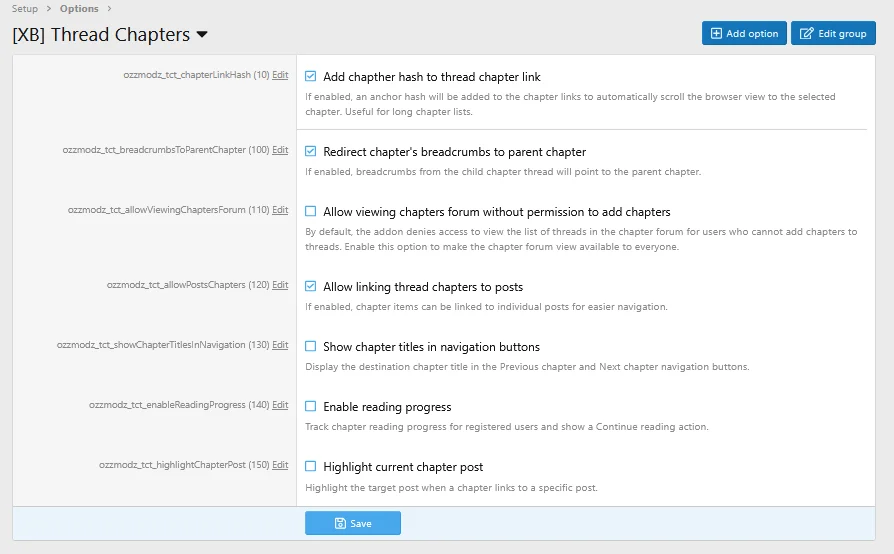Click the [XB] Thread Chapters page title
This screenshot has height=554, width=894.
(x=101, y=35)
